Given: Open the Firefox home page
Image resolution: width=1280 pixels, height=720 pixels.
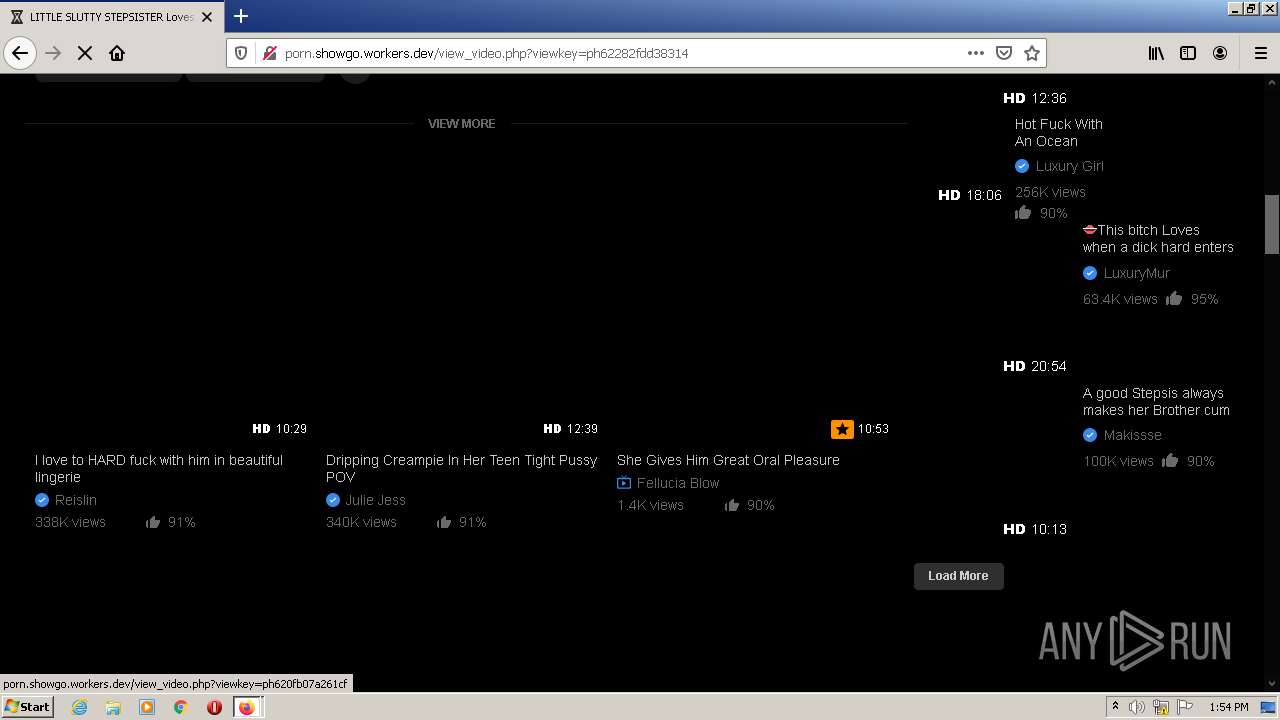Looking at the screenshot, I should click(x=117, y=53).
